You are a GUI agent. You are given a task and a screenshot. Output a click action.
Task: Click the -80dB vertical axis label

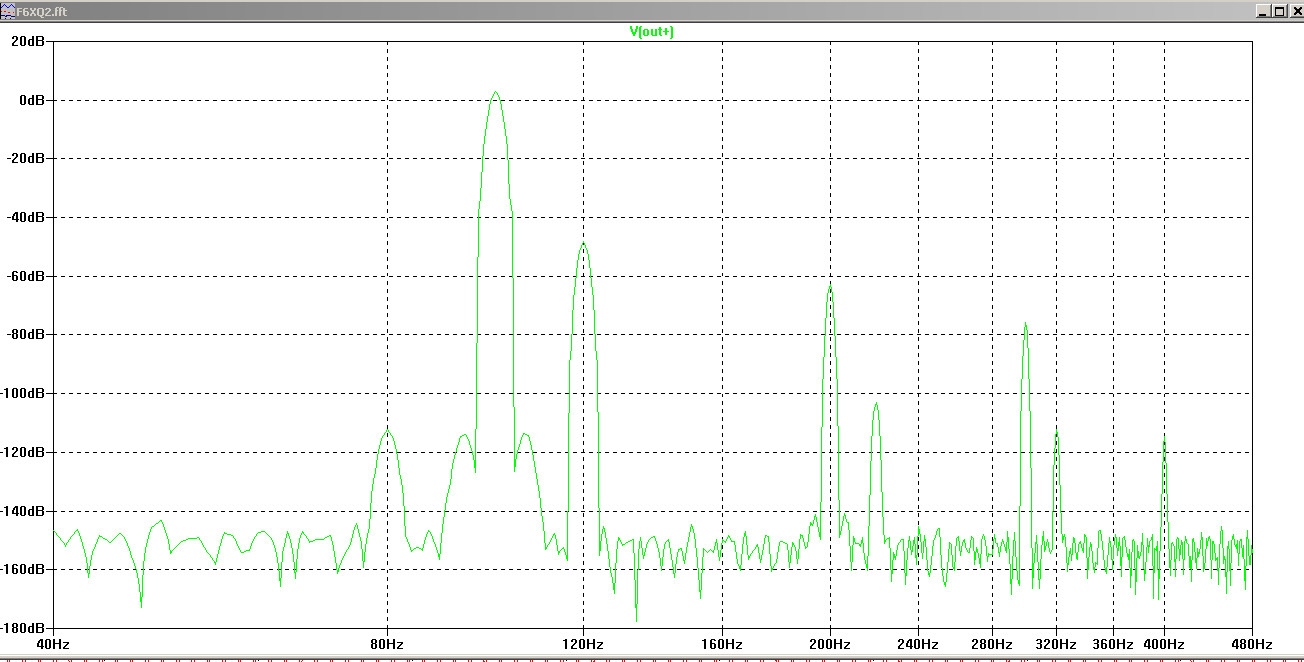tap(26, 335)
